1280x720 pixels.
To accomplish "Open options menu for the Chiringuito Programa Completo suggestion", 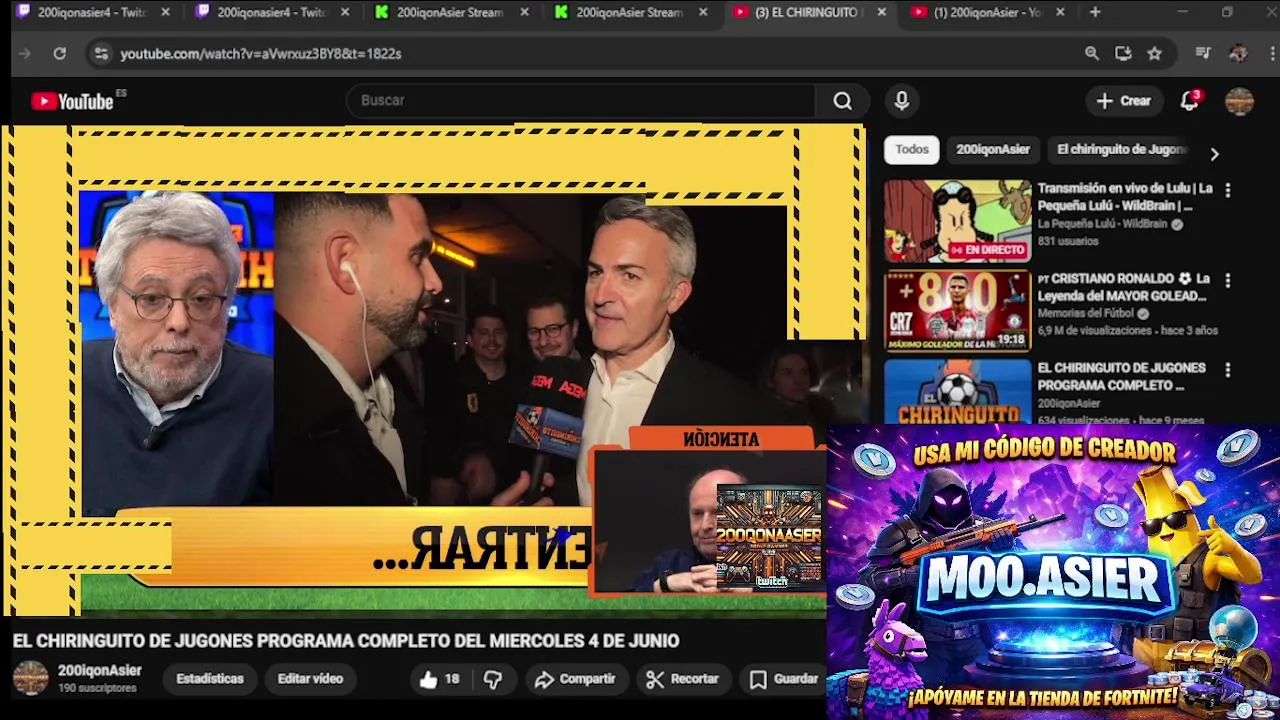I will click(1227, 370).
